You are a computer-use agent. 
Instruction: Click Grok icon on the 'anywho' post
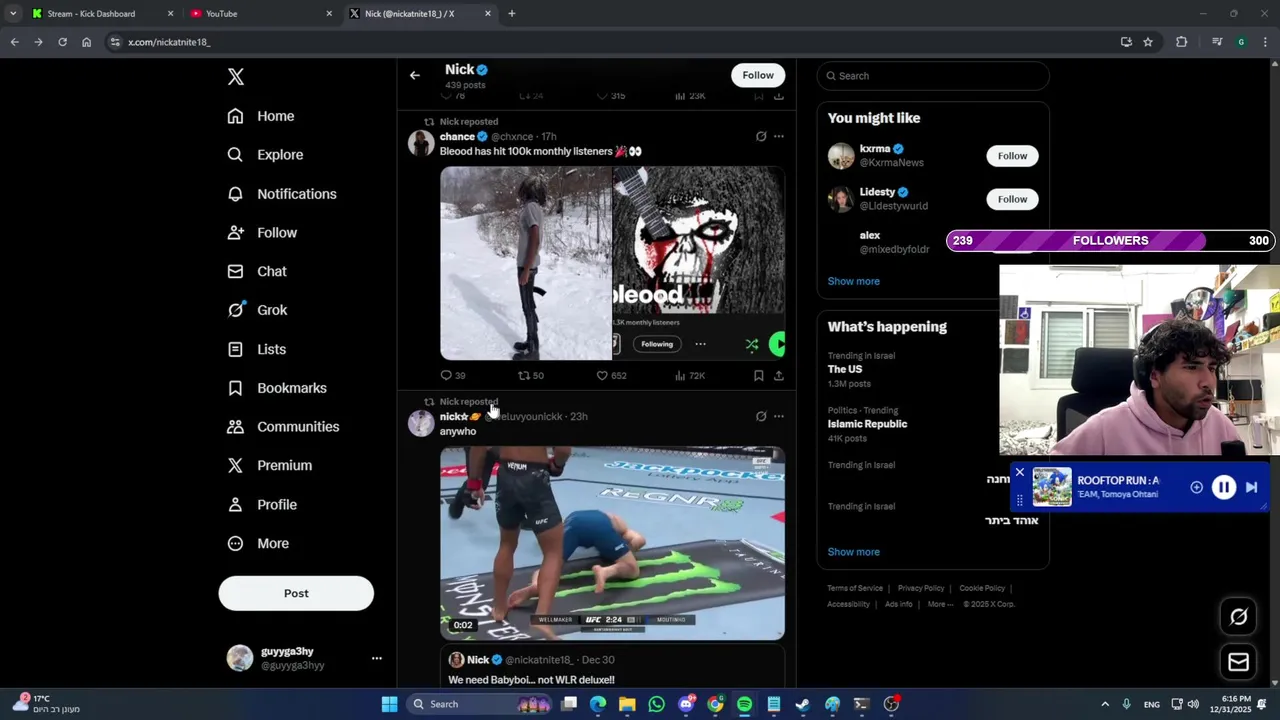tap(761, 416)
